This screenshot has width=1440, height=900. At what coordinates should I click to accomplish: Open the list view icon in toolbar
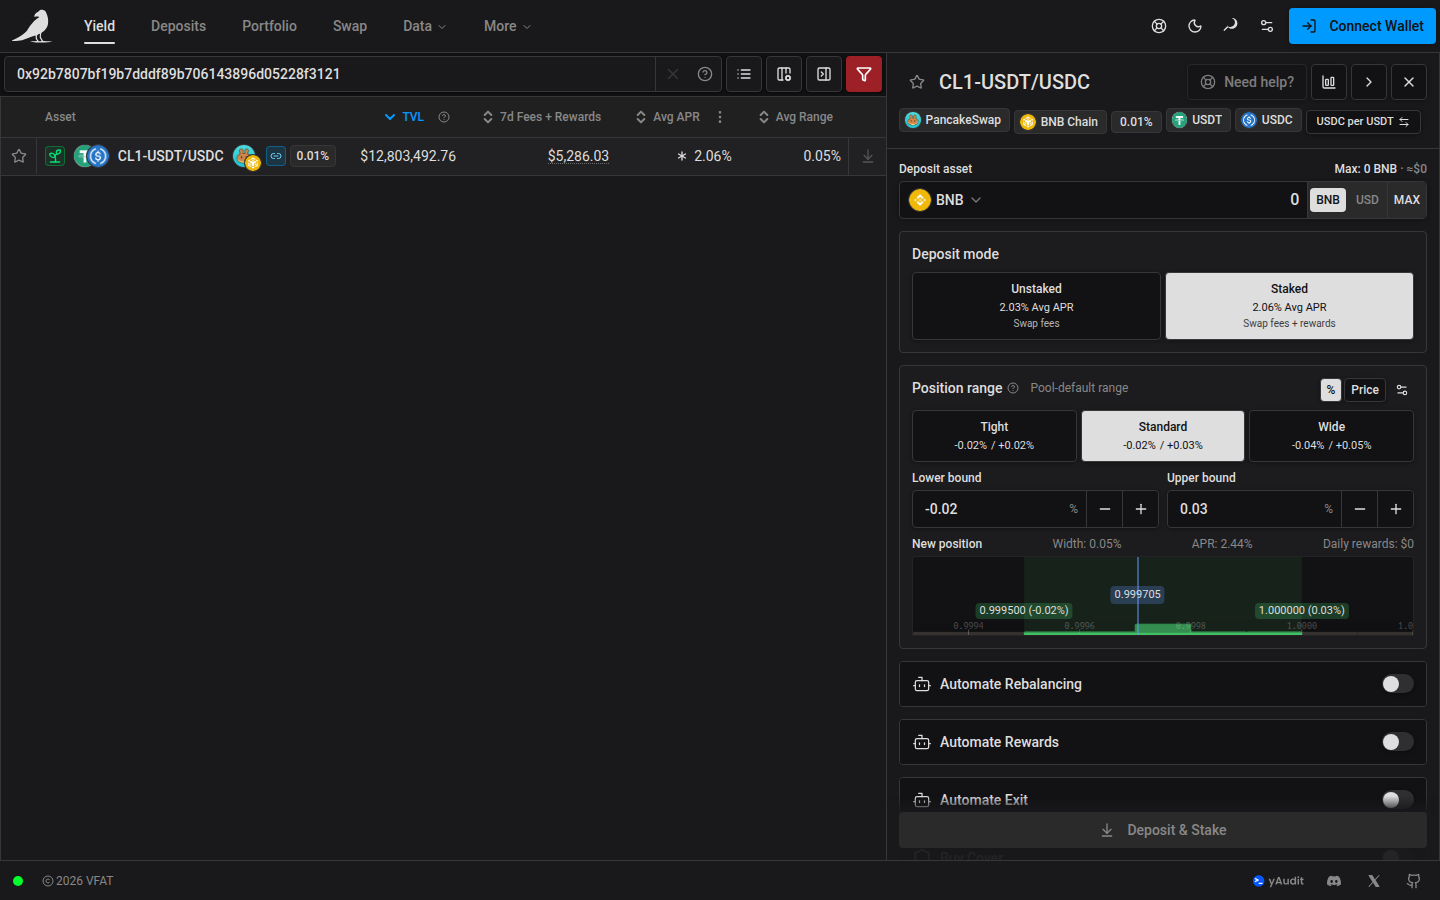[x=744, y=74]
